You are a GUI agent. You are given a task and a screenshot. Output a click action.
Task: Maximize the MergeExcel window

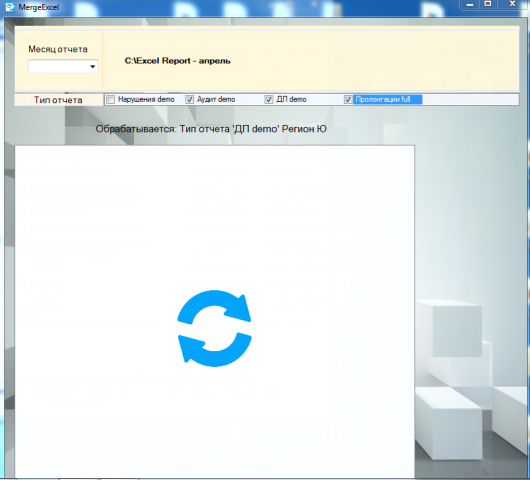[488, 4]
